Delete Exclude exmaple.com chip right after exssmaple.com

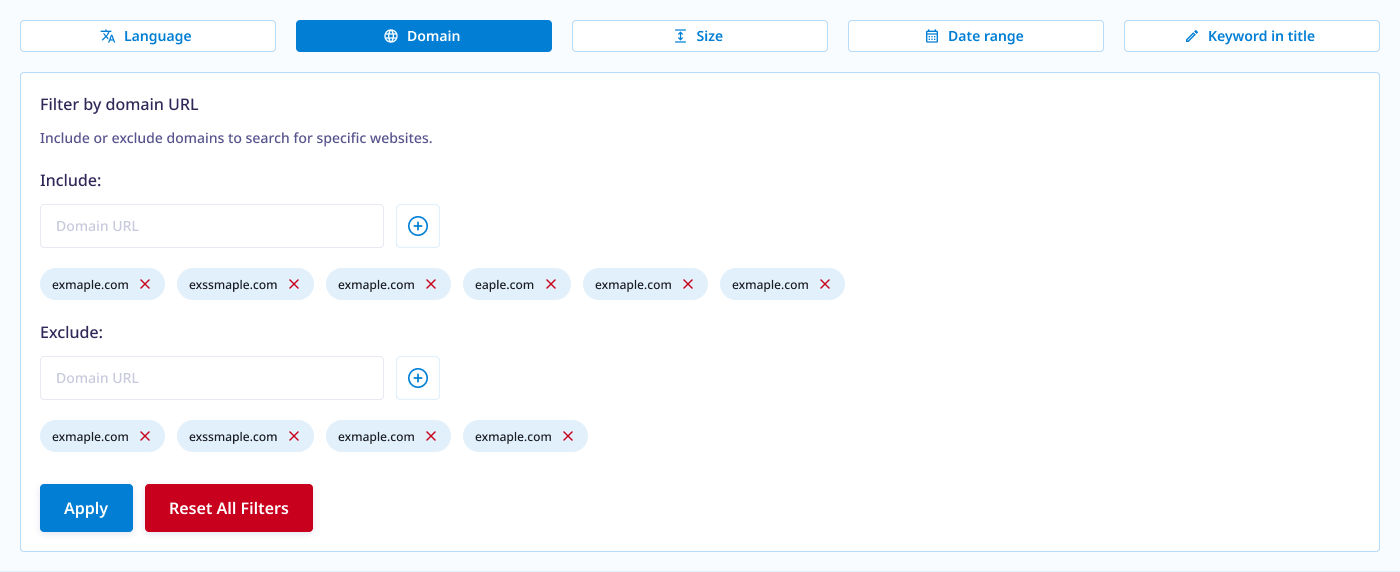click(431, 436)
